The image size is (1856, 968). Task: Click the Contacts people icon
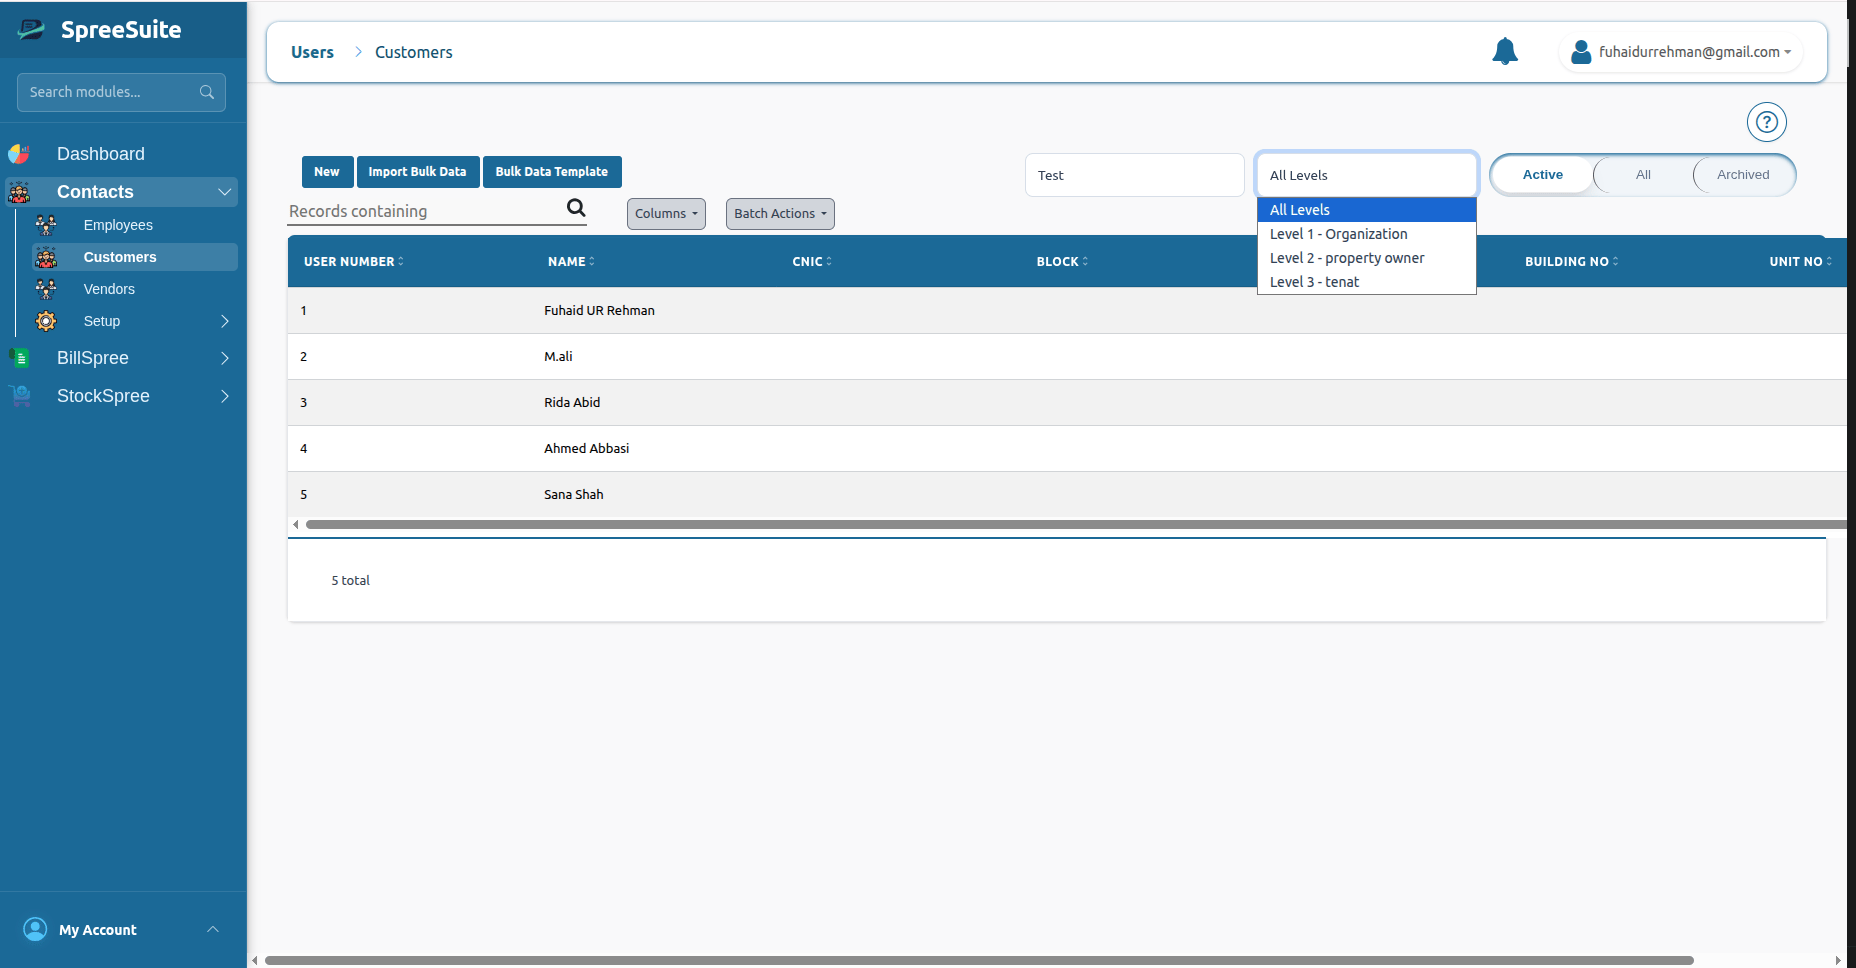(19, 192)
